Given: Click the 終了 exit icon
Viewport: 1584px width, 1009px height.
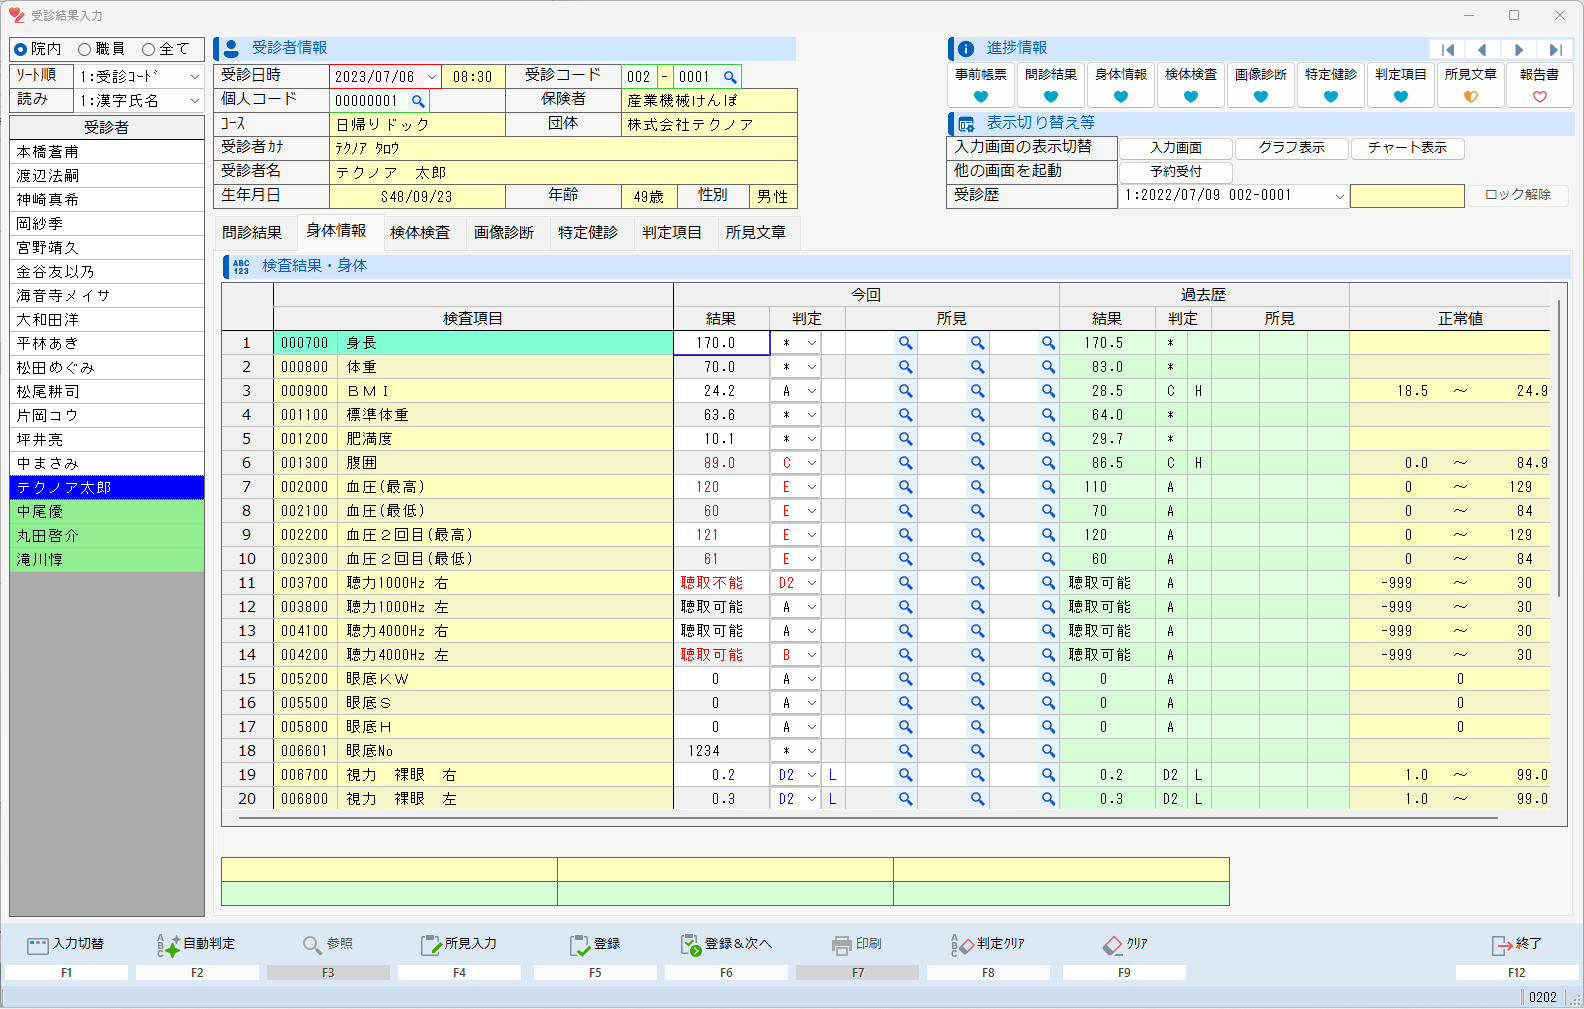Looking at the screenshot, I should tap(1502, 945).
